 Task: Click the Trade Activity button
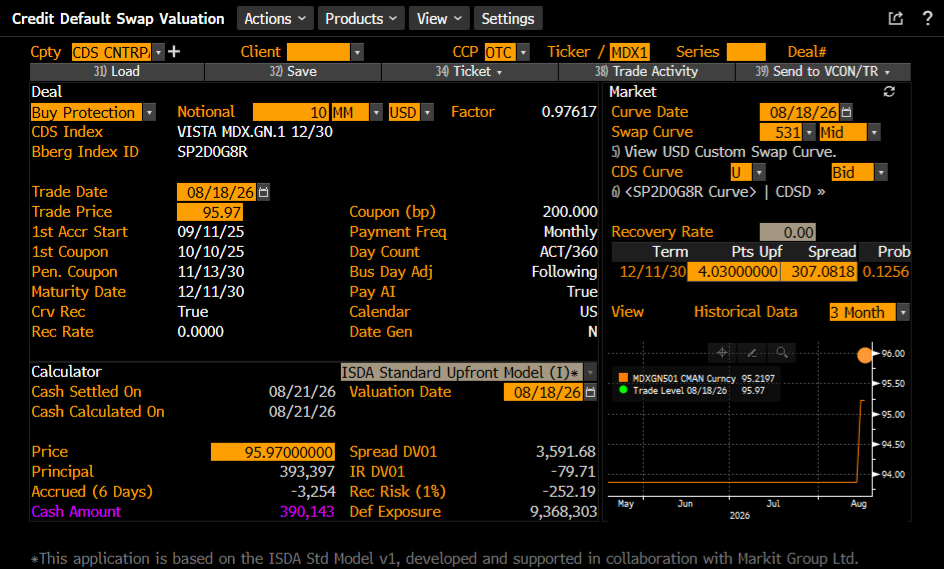647,72
